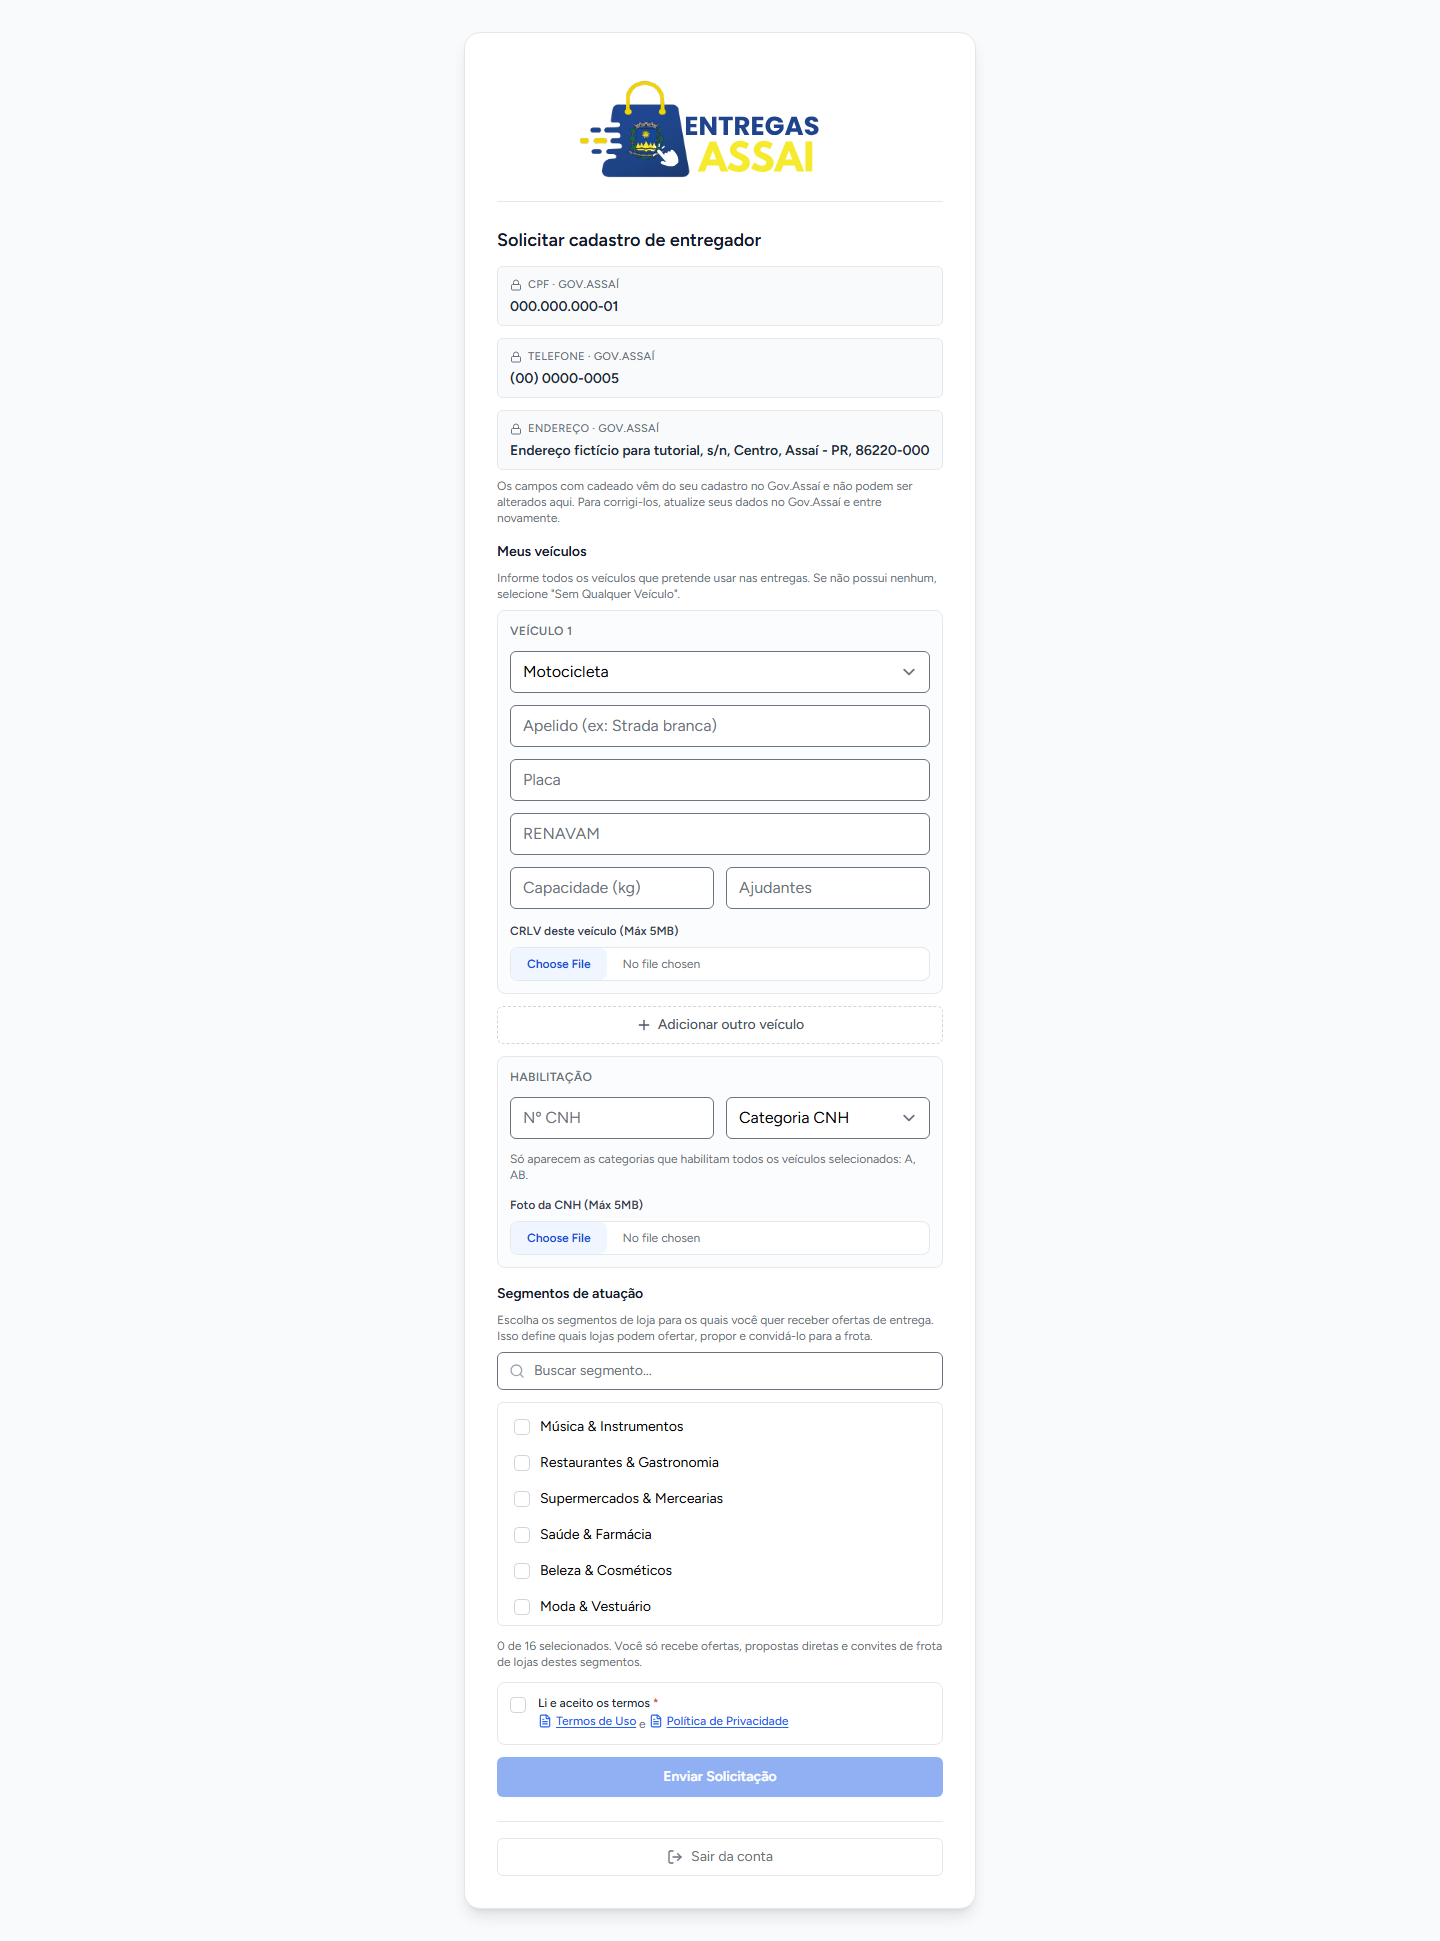Click the phone value (00) 0000-0005
Image resolution: width=1440 pixels, height=1941 pixels.
(564, 378)
